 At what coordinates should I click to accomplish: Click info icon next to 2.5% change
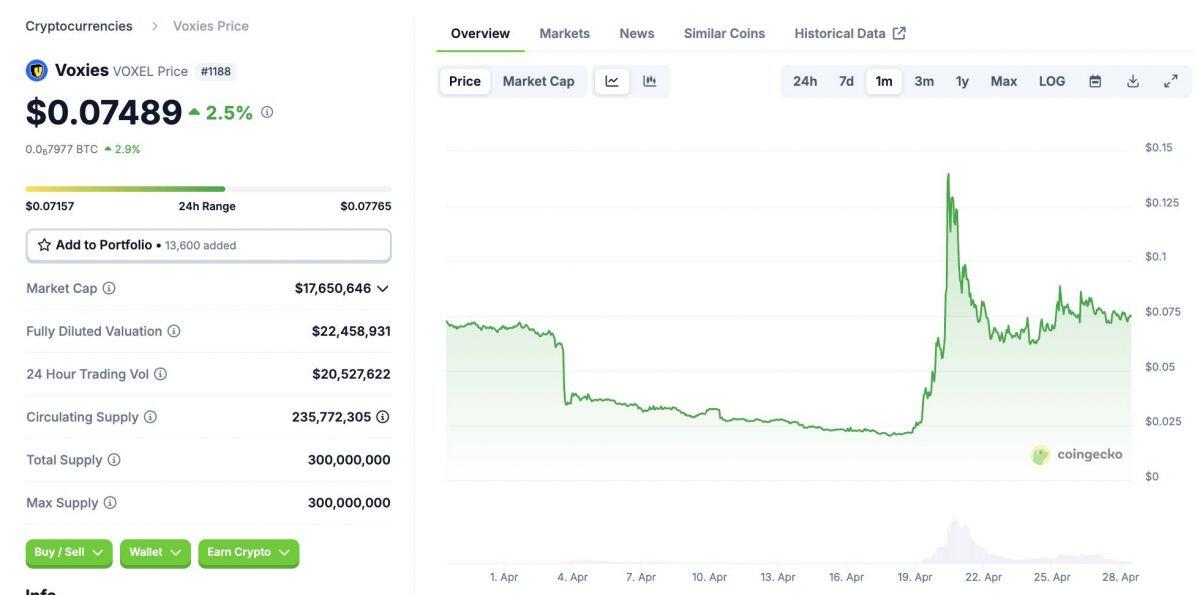click(267, 112)
